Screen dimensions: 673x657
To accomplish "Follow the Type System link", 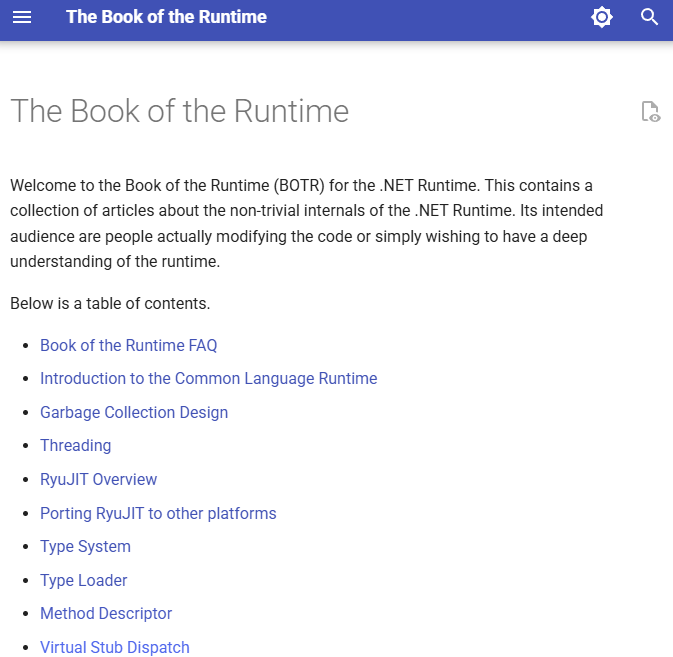I will tap(85, 546).
